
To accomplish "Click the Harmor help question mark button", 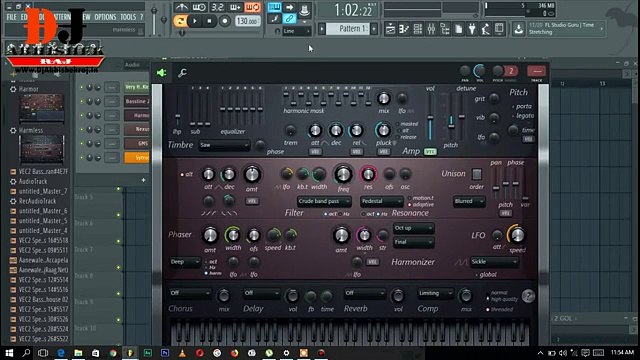I will click(x=528, y=296).
